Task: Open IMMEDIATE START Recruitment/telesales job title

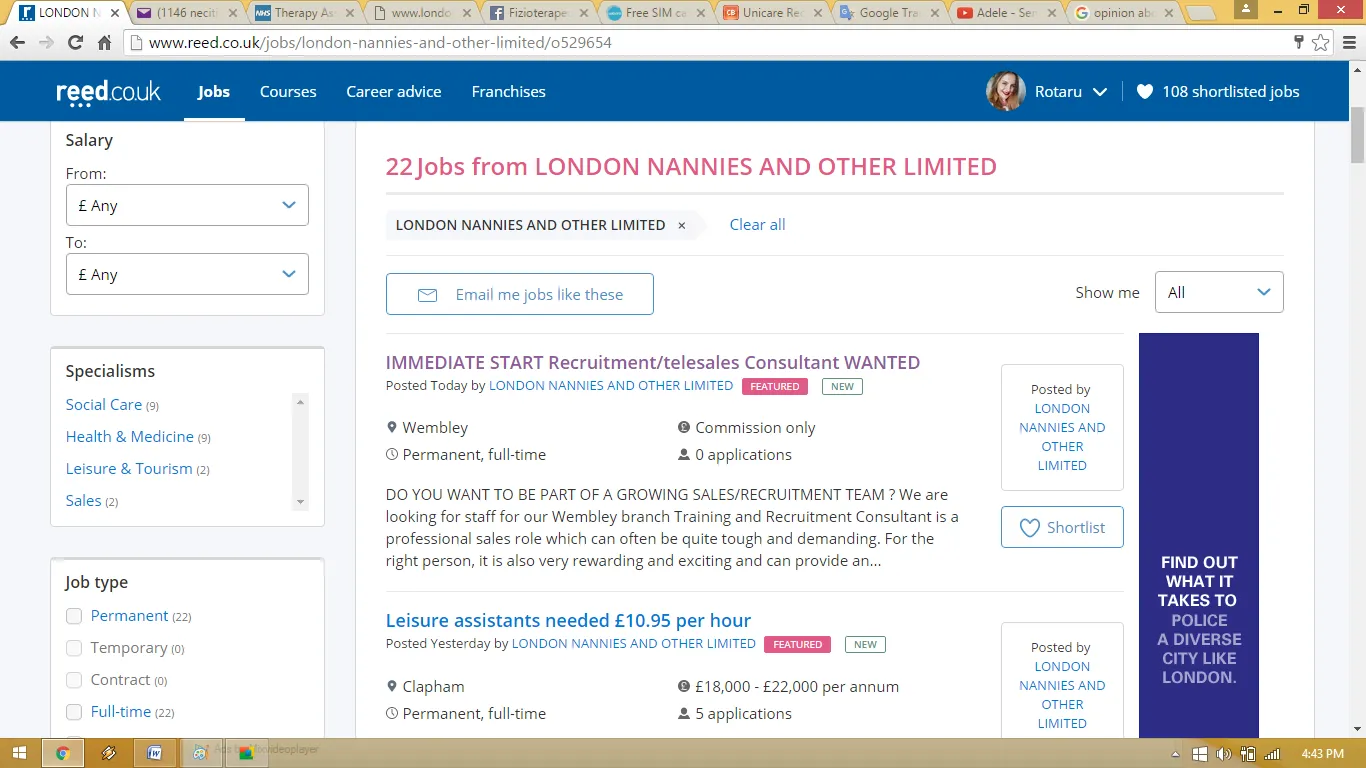Action: click(653, 362)
